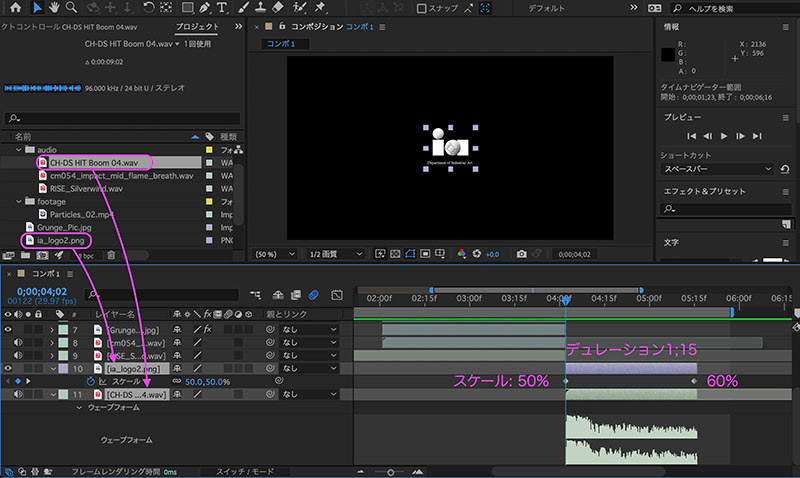Open the viewer magnification (50 %) dropdown

click(275, 254)
